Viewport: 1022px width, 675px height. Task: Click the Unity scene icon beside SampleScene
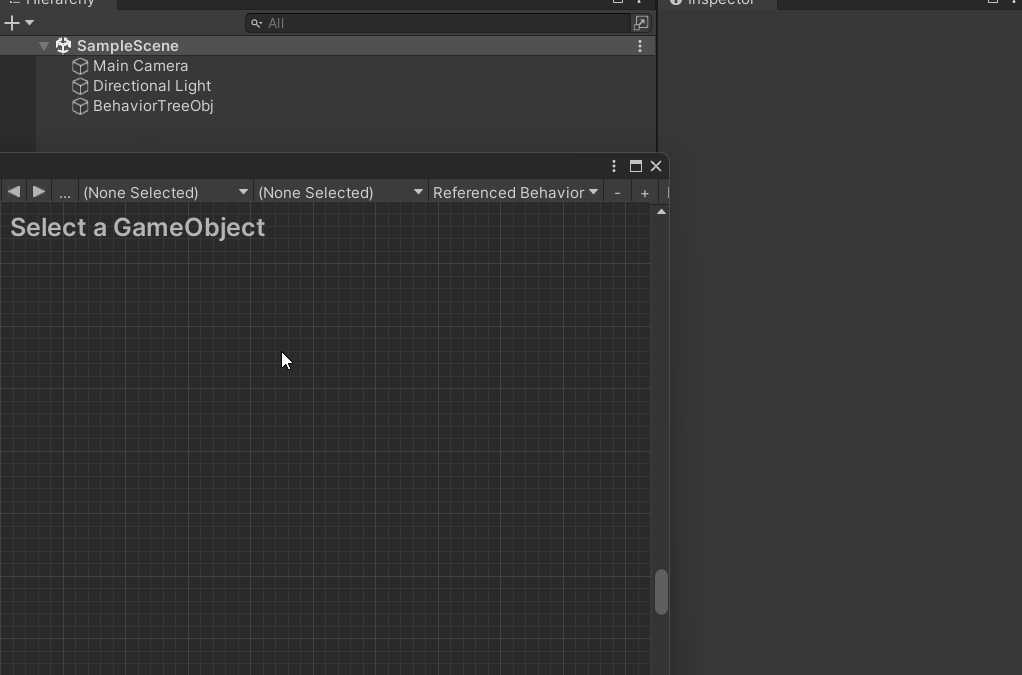pos(63,46)
